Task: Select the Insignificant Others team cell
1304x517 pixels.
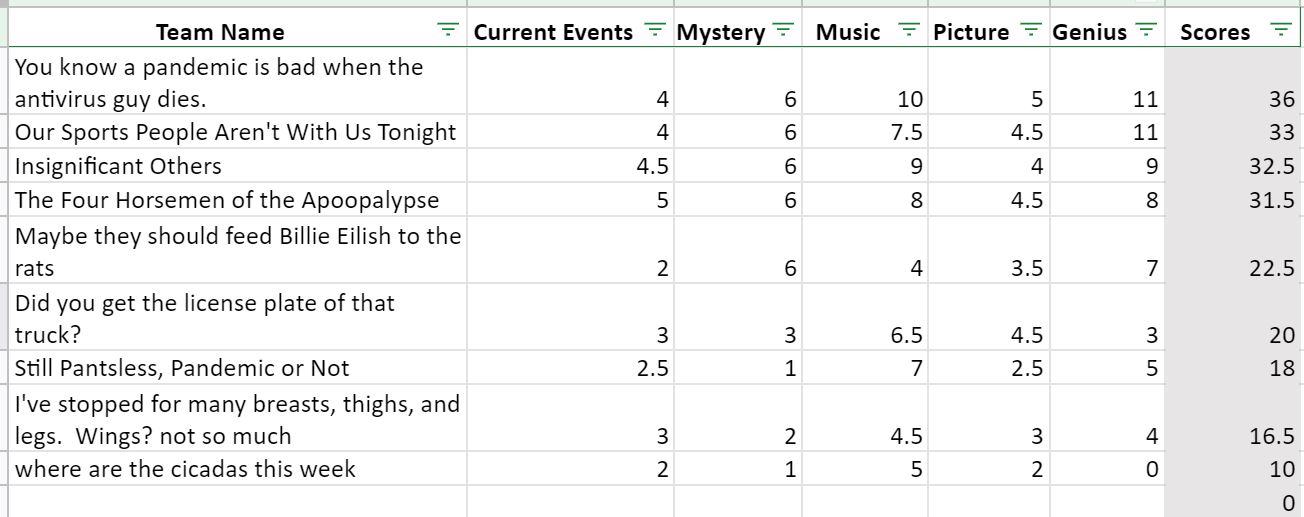Action: pyautogui.click(x=238, y=165)
